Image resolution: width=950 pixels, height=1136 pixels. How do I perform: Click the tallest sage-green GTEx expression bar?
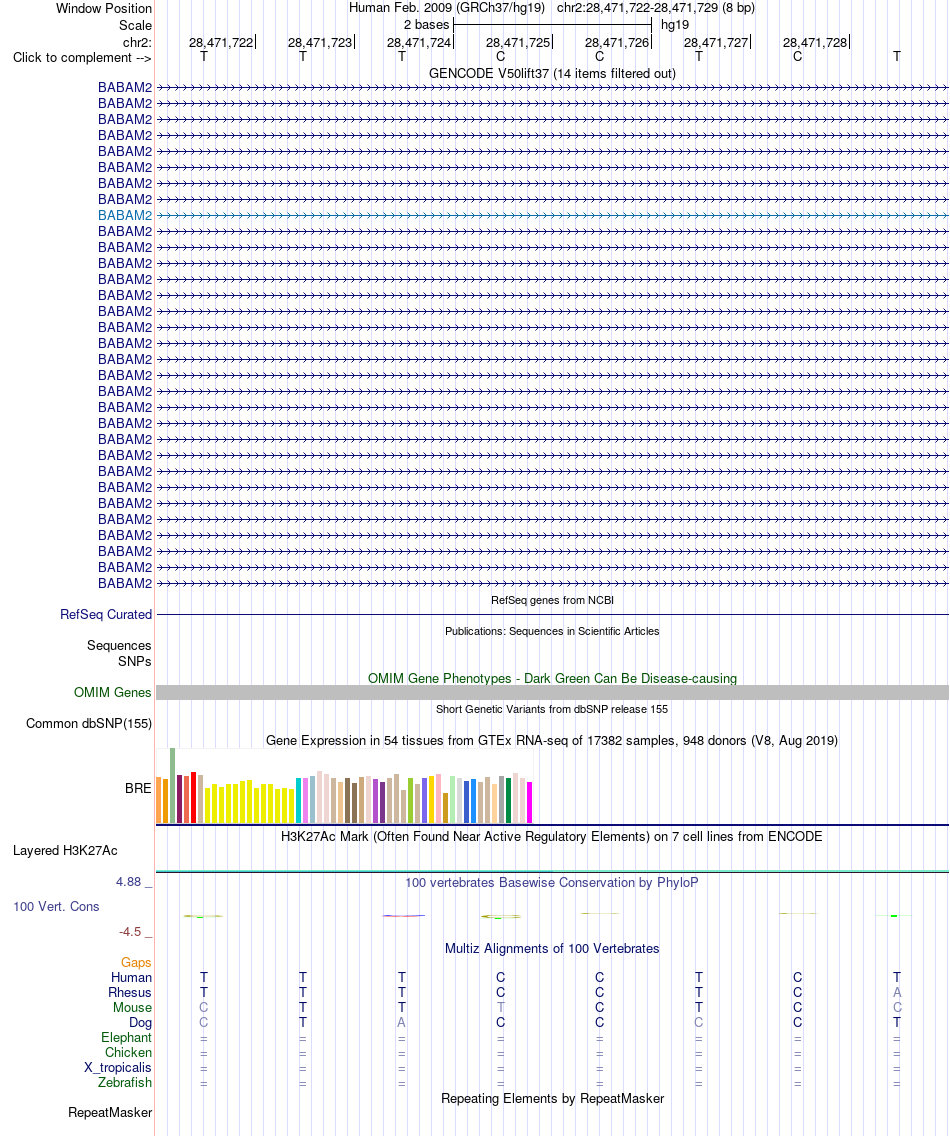click(x=172, y=785)
